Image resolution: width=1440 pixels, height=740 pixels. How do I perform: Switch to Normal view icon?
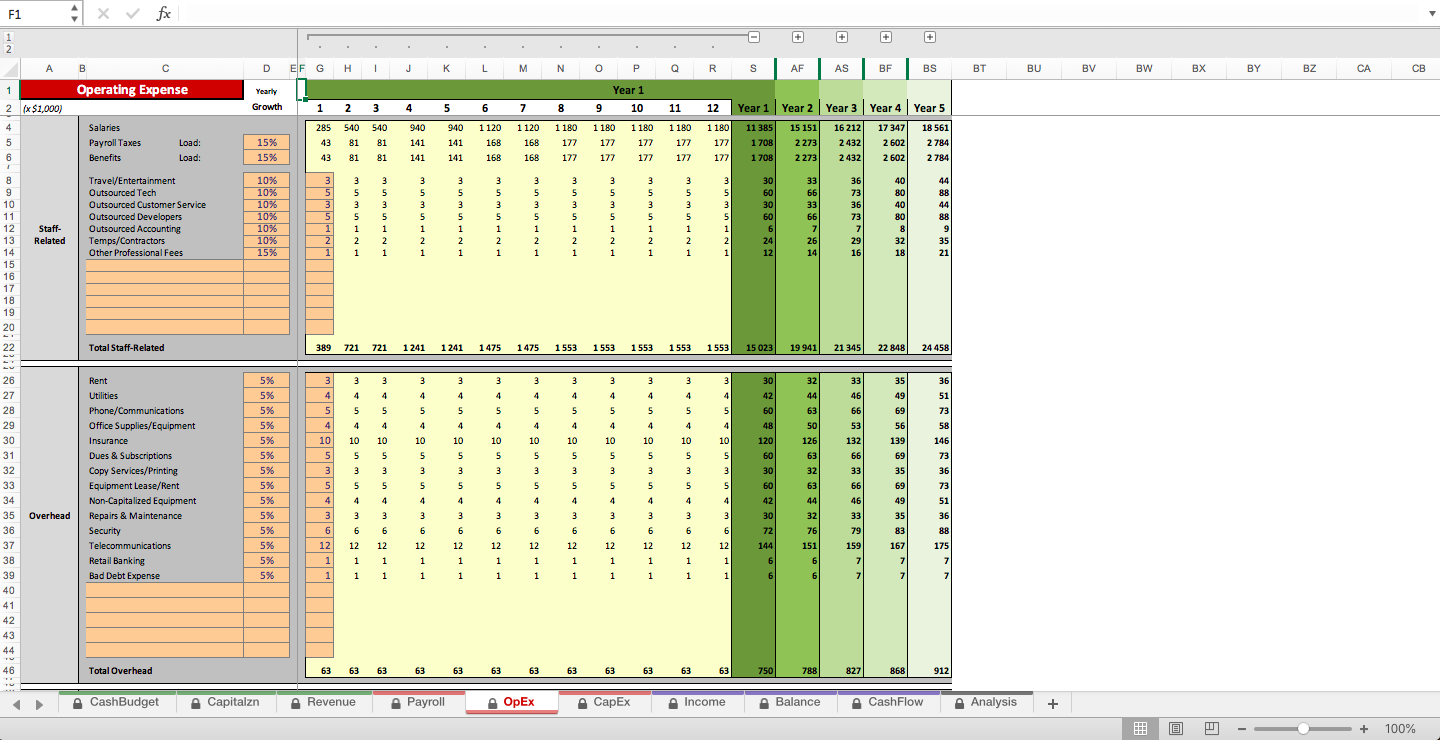(1140, 729)
